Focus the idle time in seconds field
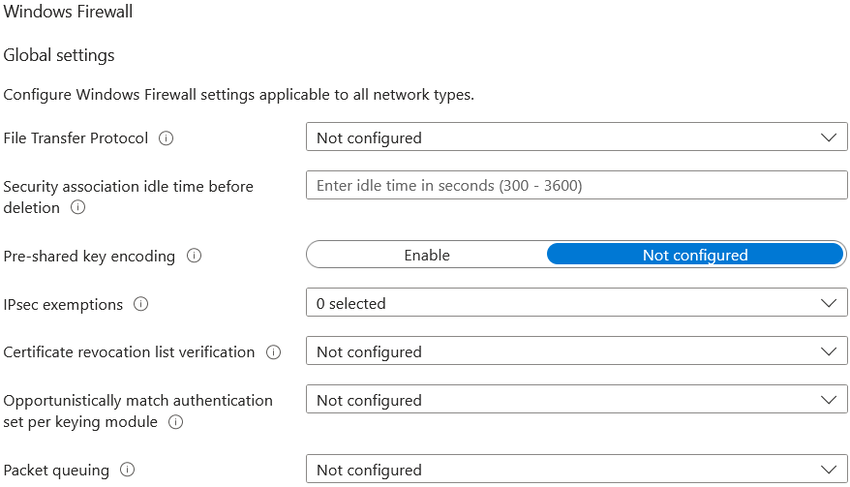Viewport: 850px width, 487px height. 576,185
